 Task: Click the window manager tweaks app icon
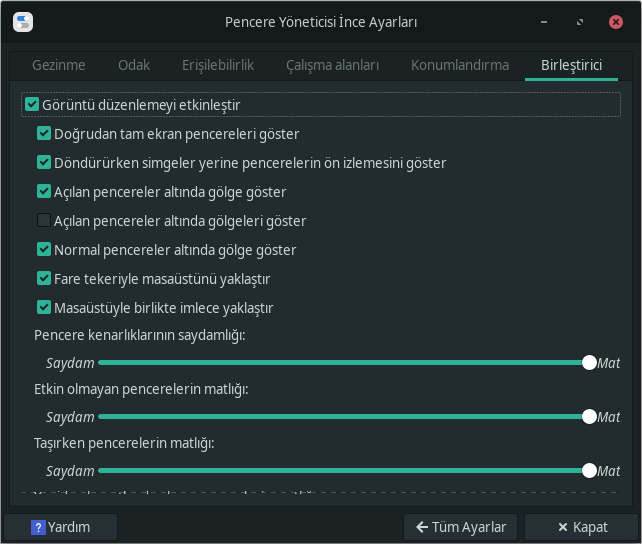point(24,21)
